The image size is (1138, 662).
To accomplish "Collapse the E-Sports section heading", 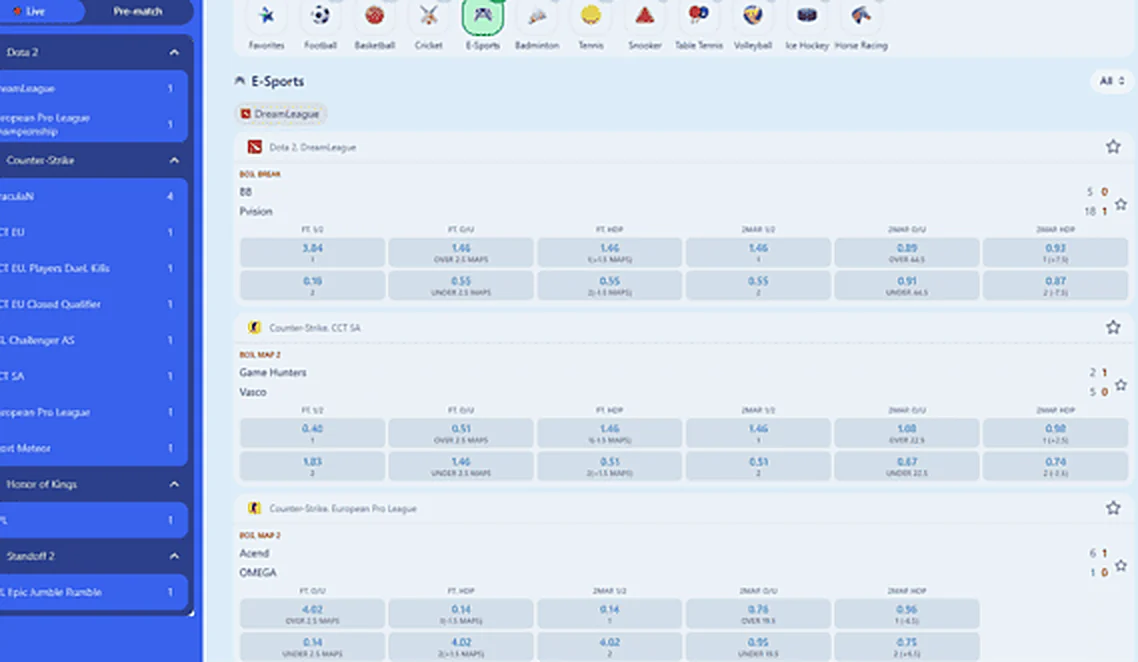I will pyautogui.click(x=240, y=81).
